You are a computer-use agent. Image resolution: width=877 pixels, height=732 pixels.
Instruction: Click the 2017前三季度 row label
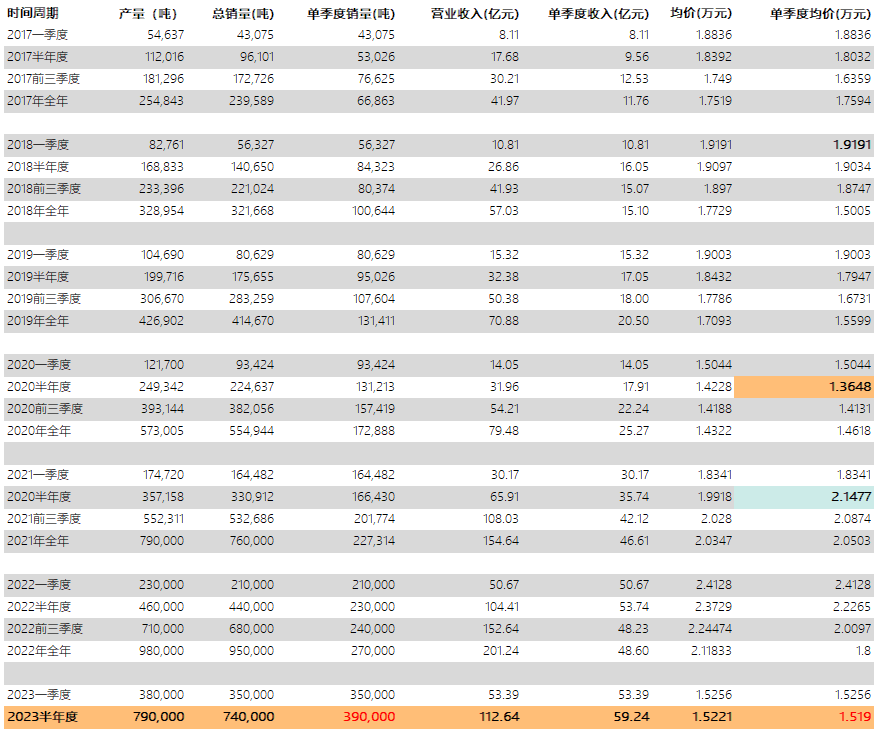point(43,79)
